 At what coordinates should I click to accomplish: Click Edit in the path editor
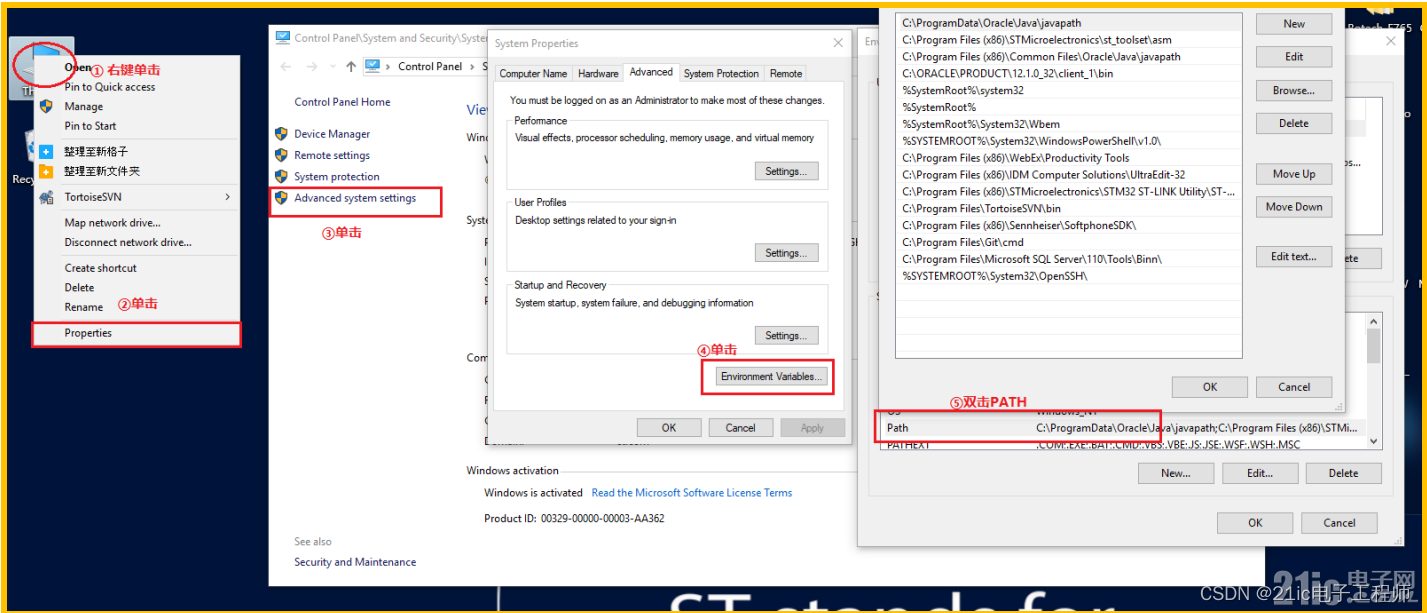[x=1294, y=57]
